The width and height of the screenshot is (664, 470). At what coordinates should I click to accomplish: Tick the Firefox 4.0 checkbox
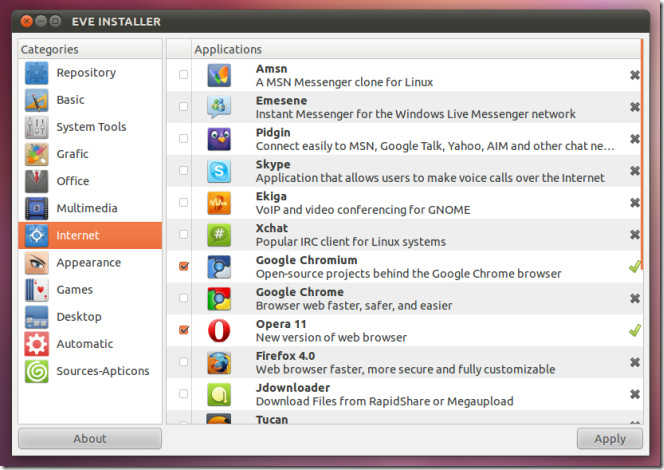click(183, 362)
